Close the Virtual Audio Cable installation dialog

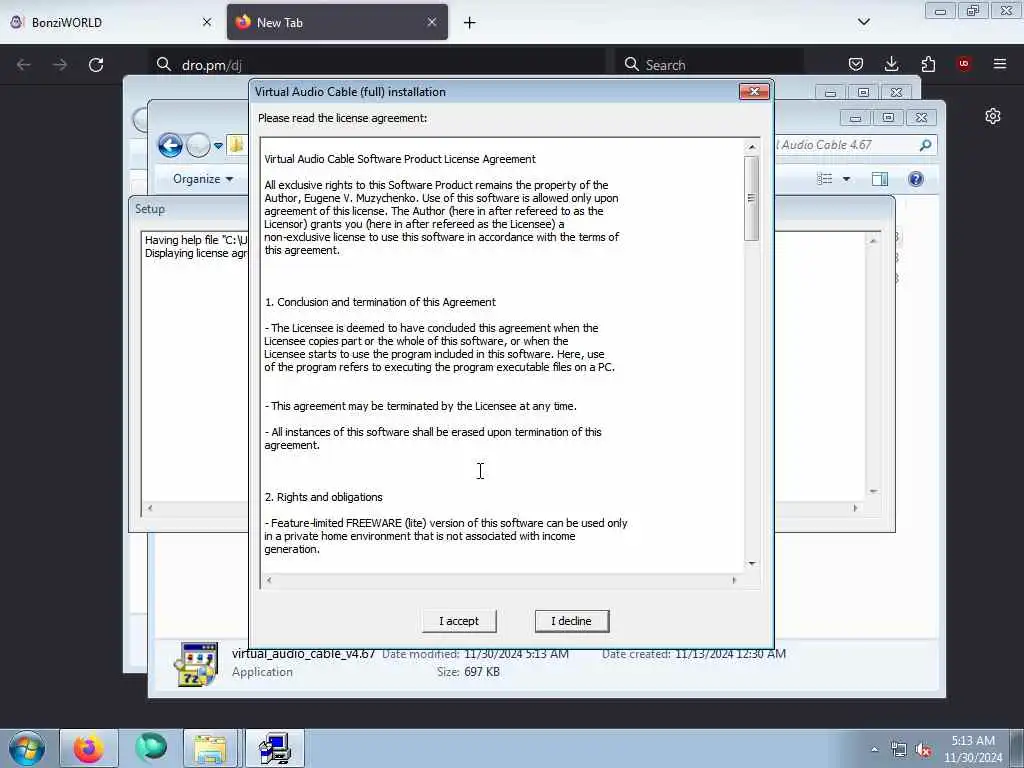tap(754, 92)
